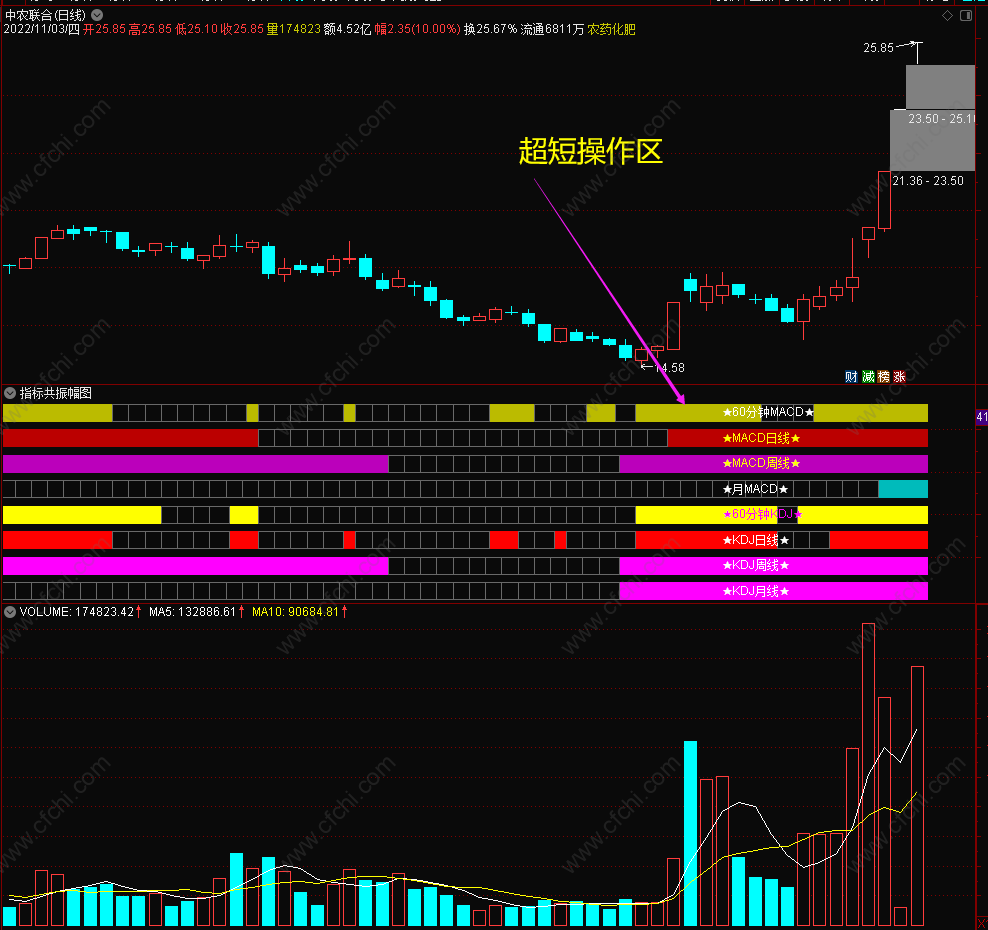Select the ★KDJ月线★ indicator label
Image resolution: width=988 pixels, height=930 pixels.
click(x=755, y=591)
